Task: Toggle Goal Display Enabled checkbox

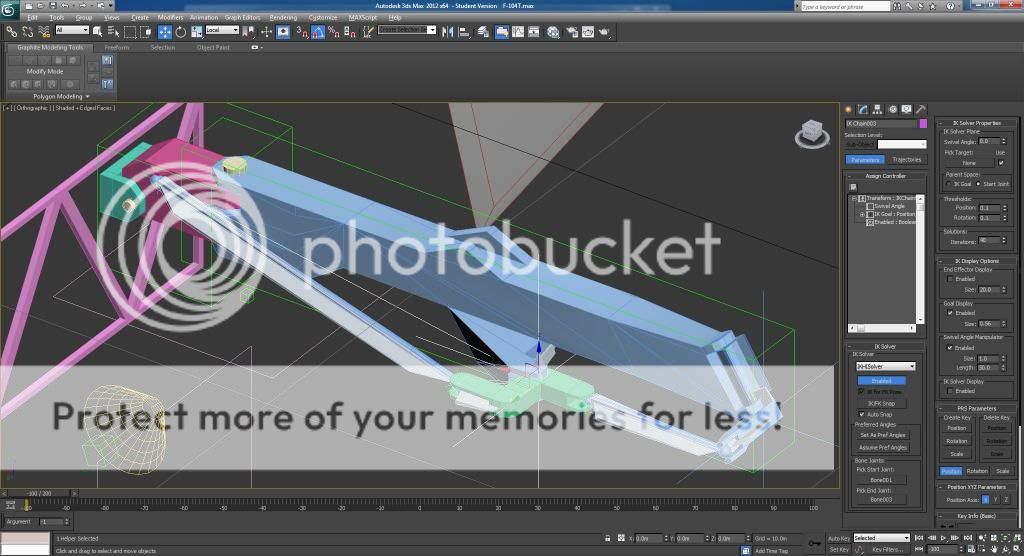Action: tap(950, 313)
